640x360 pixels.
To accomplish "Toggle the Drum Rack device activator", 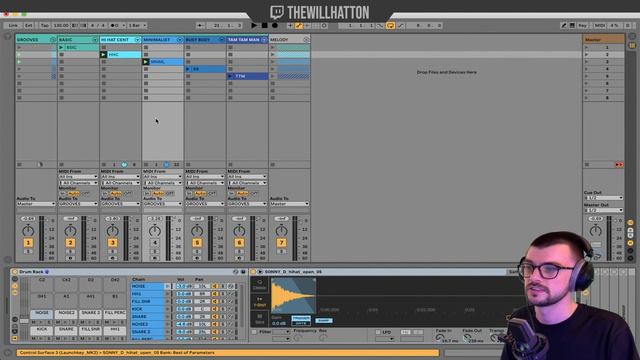I will [x=15, y=272].
